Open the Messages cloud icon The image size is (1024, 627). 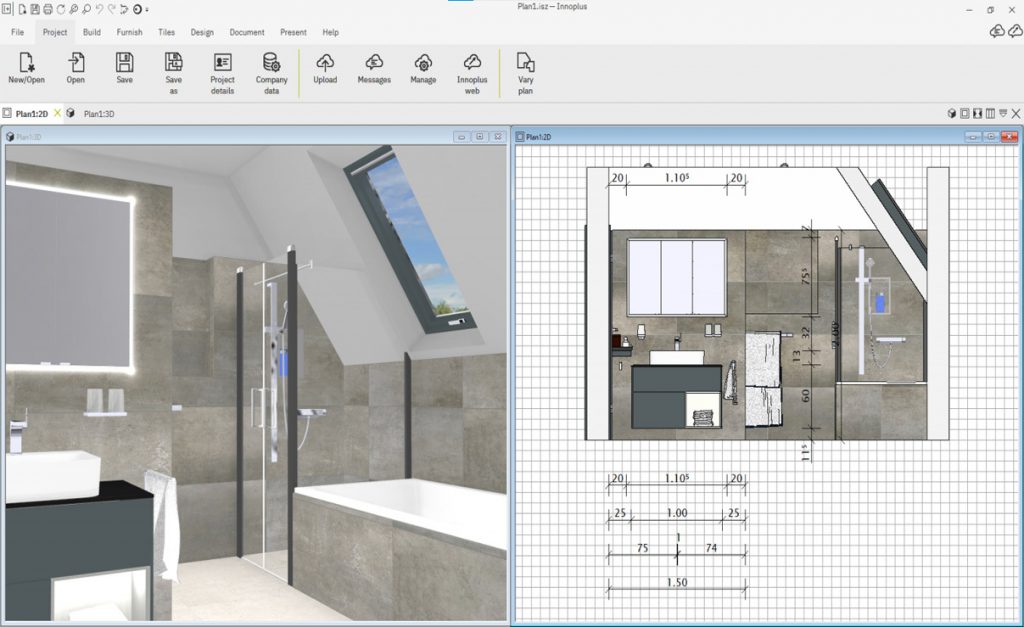[x=374, y=63]
